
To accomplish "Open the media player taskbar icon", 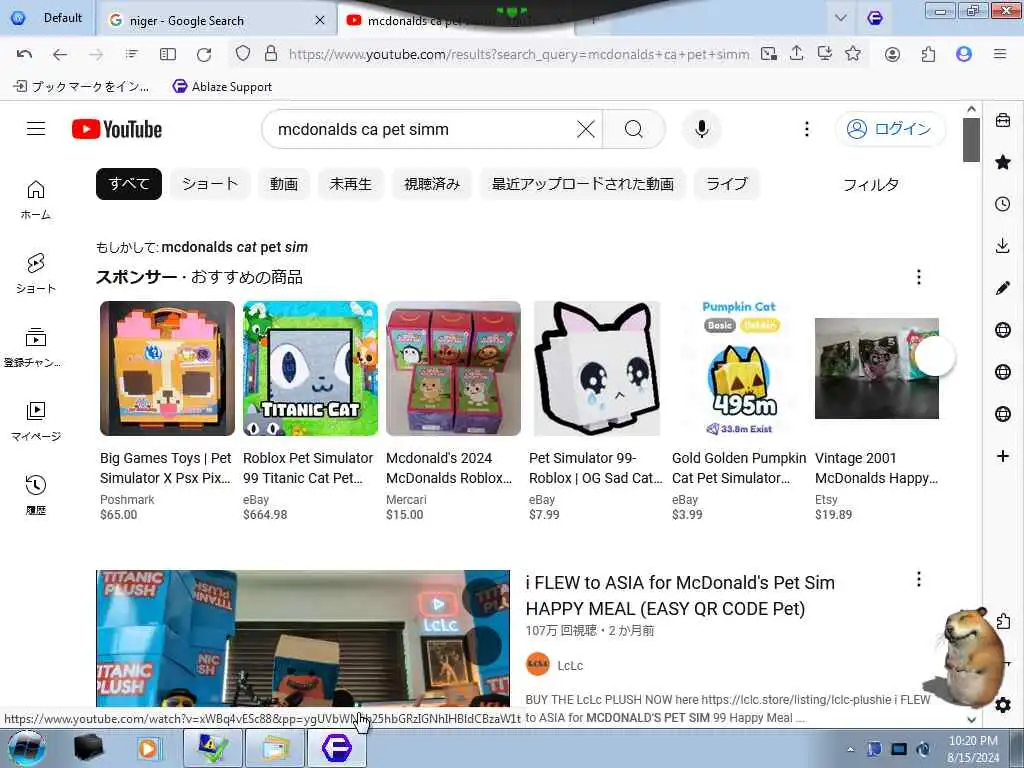I will pyautogui.click(x=148, y=748).
